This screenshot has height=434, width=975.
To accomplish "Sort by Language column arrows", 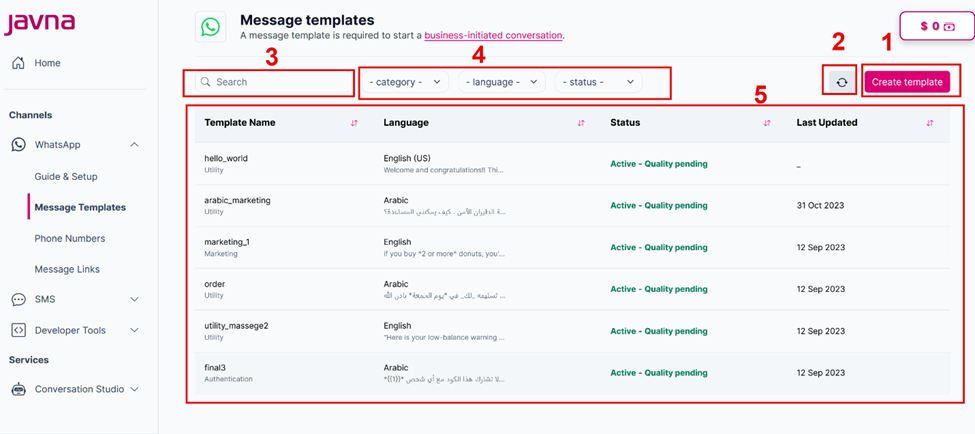I will 581,123.
